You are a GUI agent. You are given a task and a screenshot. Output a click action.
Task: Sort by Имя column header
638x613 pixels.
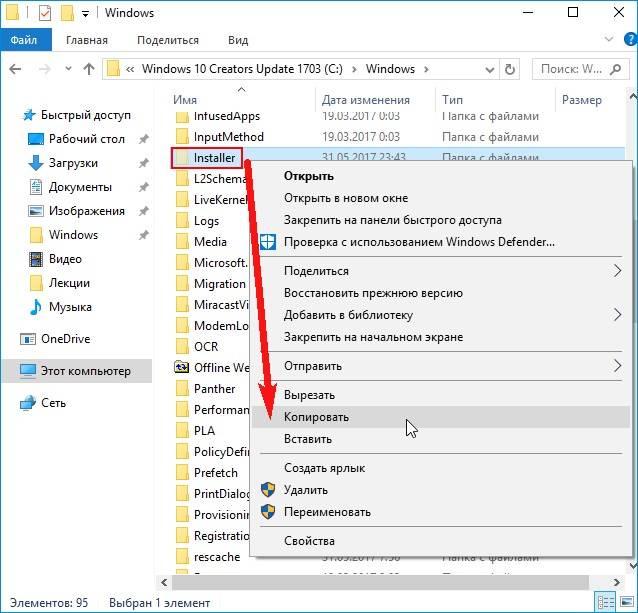coord(185,100)
